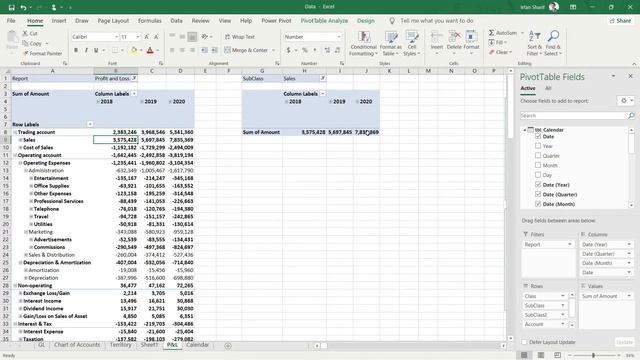Open Report filter dropdown in cell B1

(x=134, y=78)
